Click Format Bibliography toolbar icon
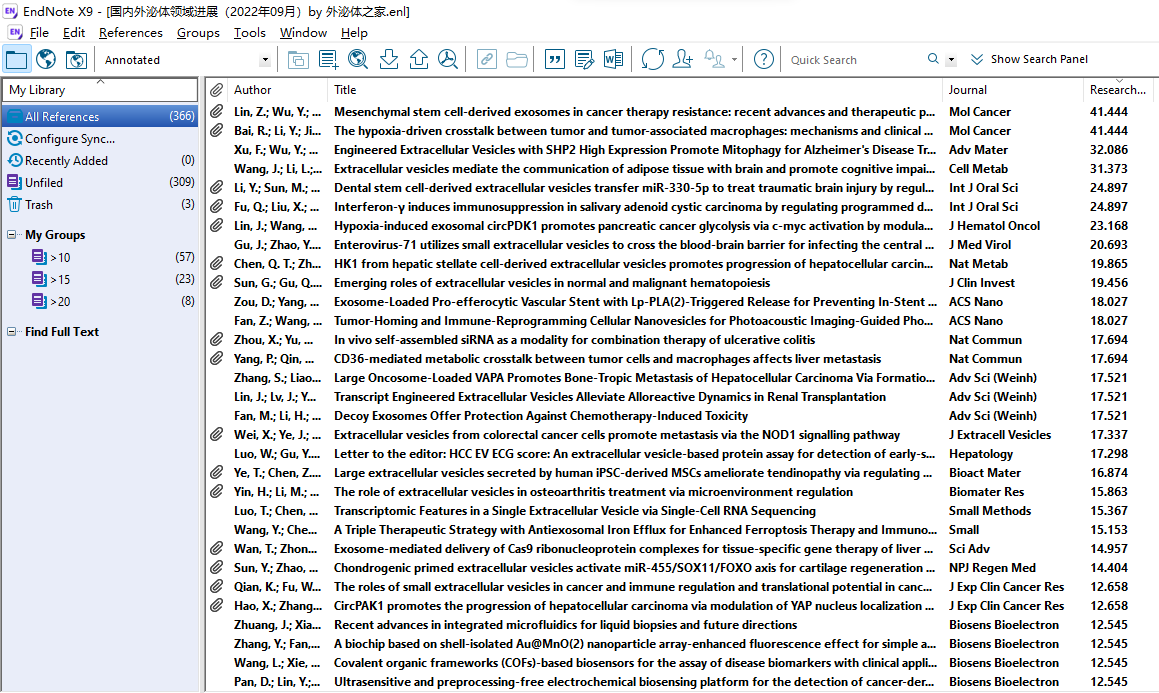This screenshot has height=693, width=1159. tap(584, 59)
